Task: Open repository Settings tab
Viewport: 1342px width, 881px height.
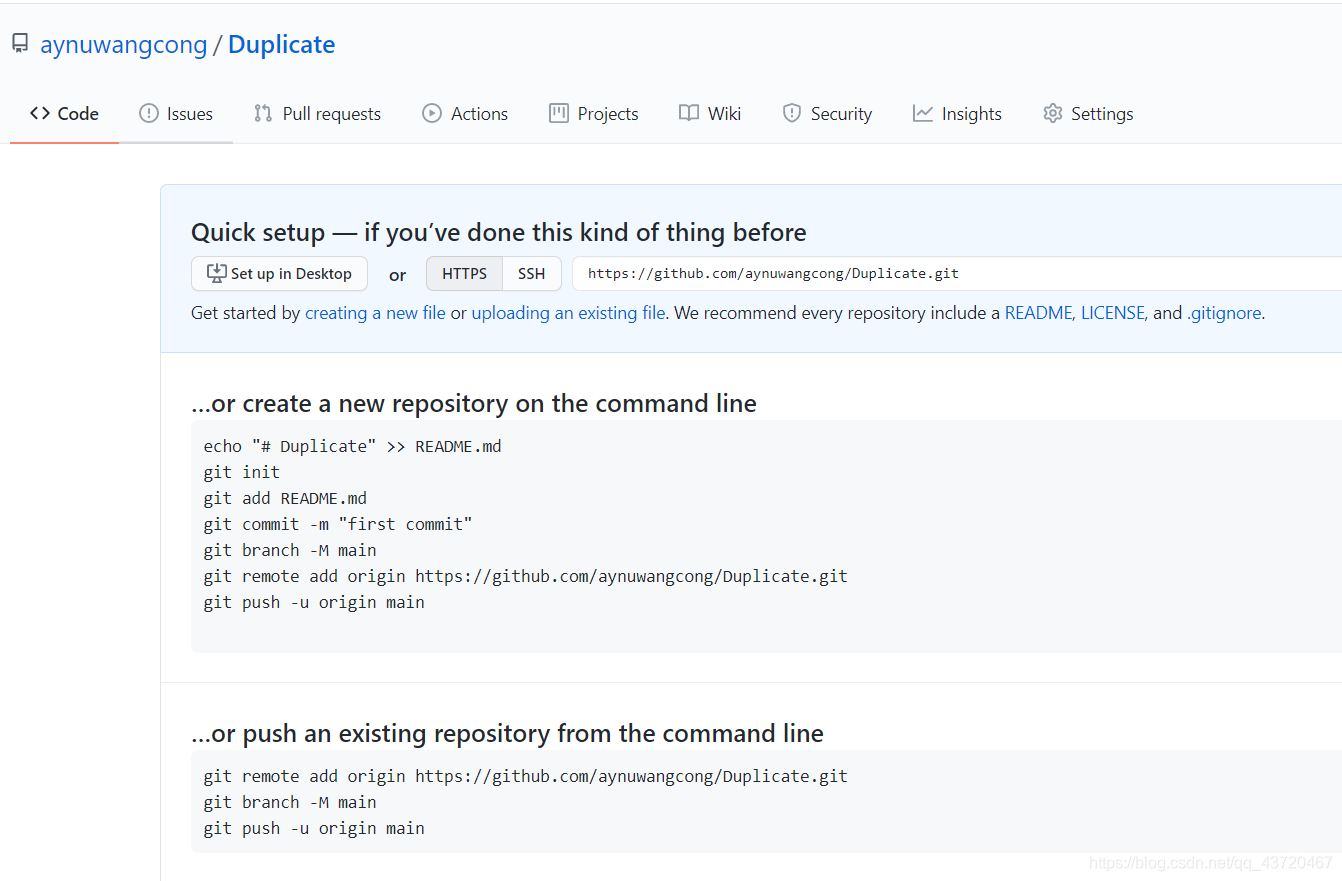Action: [x=1088, y=114]
